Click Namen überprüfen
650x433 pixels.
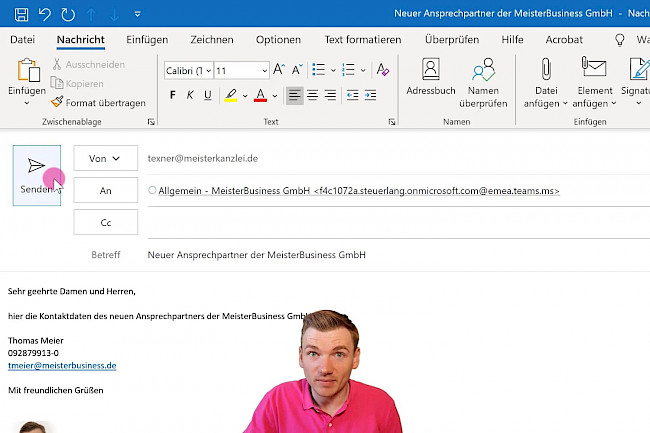483,83
